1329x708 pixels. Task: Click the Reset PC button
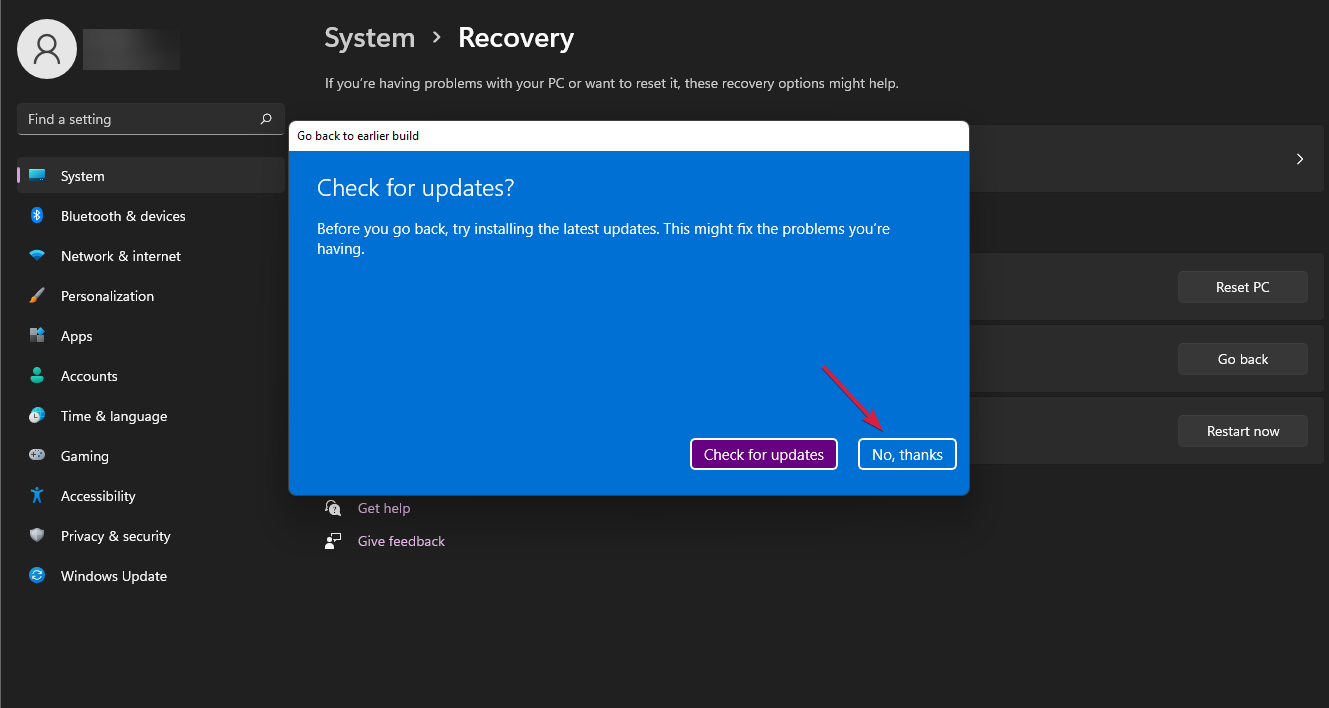(1242, 286)
